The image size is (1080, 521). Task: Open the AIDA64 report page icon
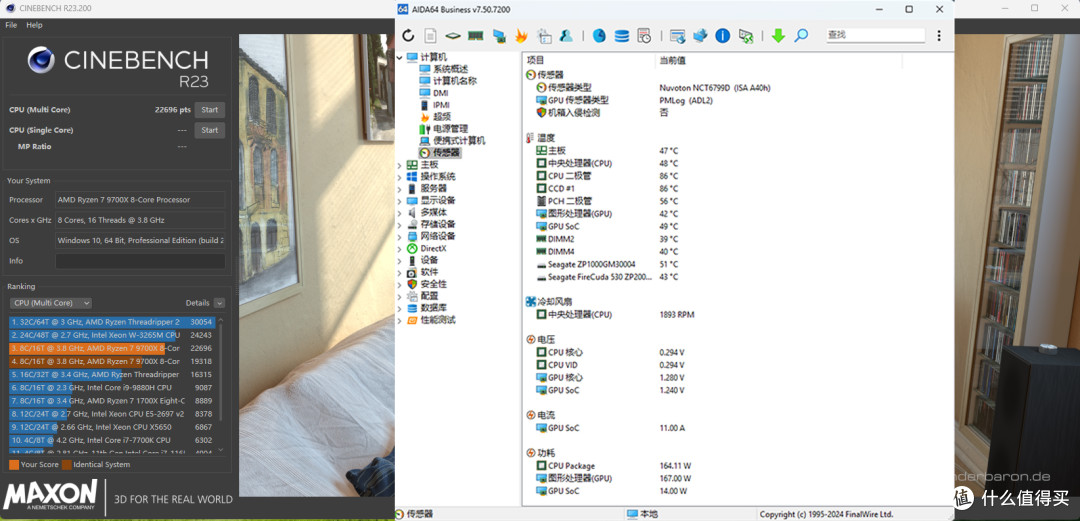pyautogui.click(x=430, y=36)
